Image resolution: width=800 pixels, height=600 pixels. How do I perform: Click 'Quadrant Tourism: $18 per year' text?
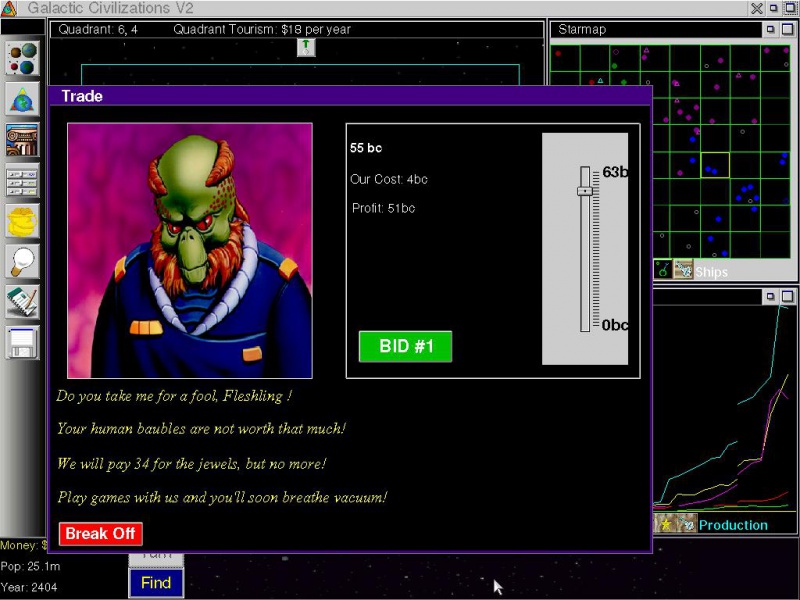click(x=262, y=30)
